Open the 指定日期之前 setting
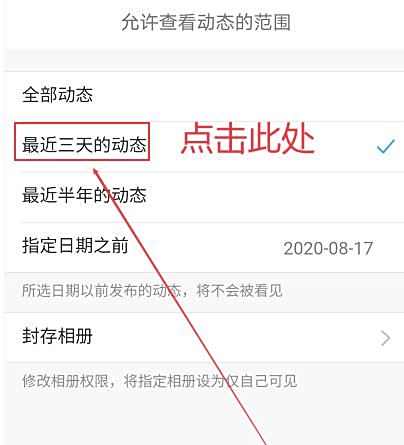 click(x=204, y=247)
